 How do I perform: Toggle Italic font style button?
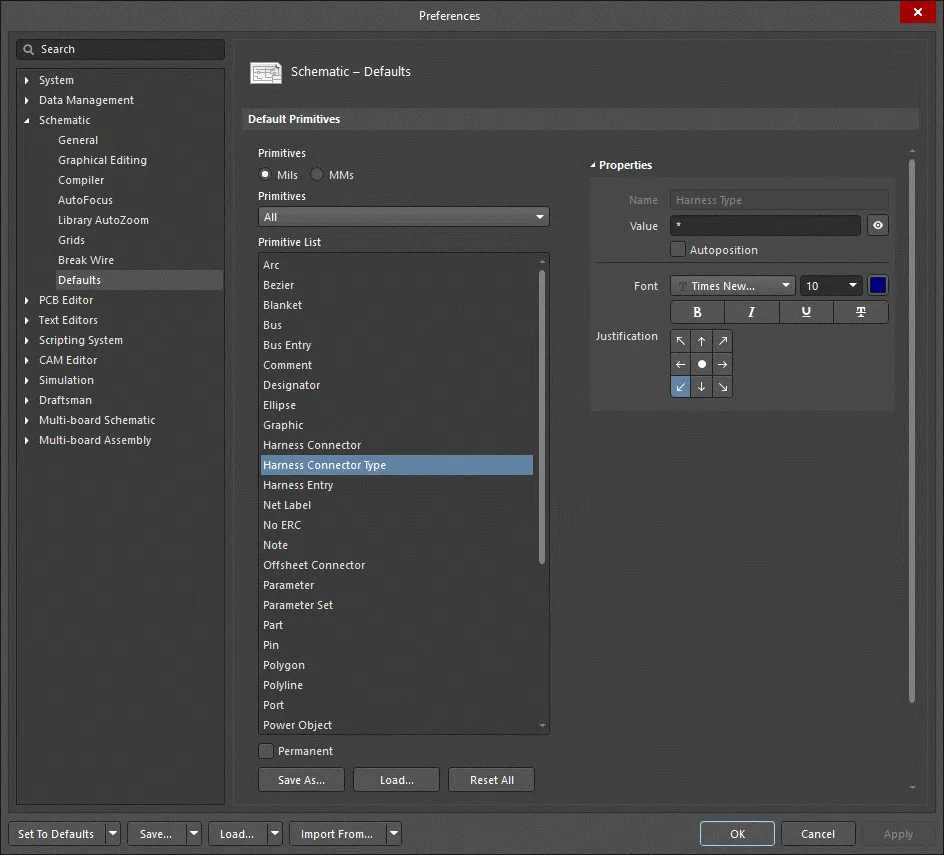click(x=752, y=312)
